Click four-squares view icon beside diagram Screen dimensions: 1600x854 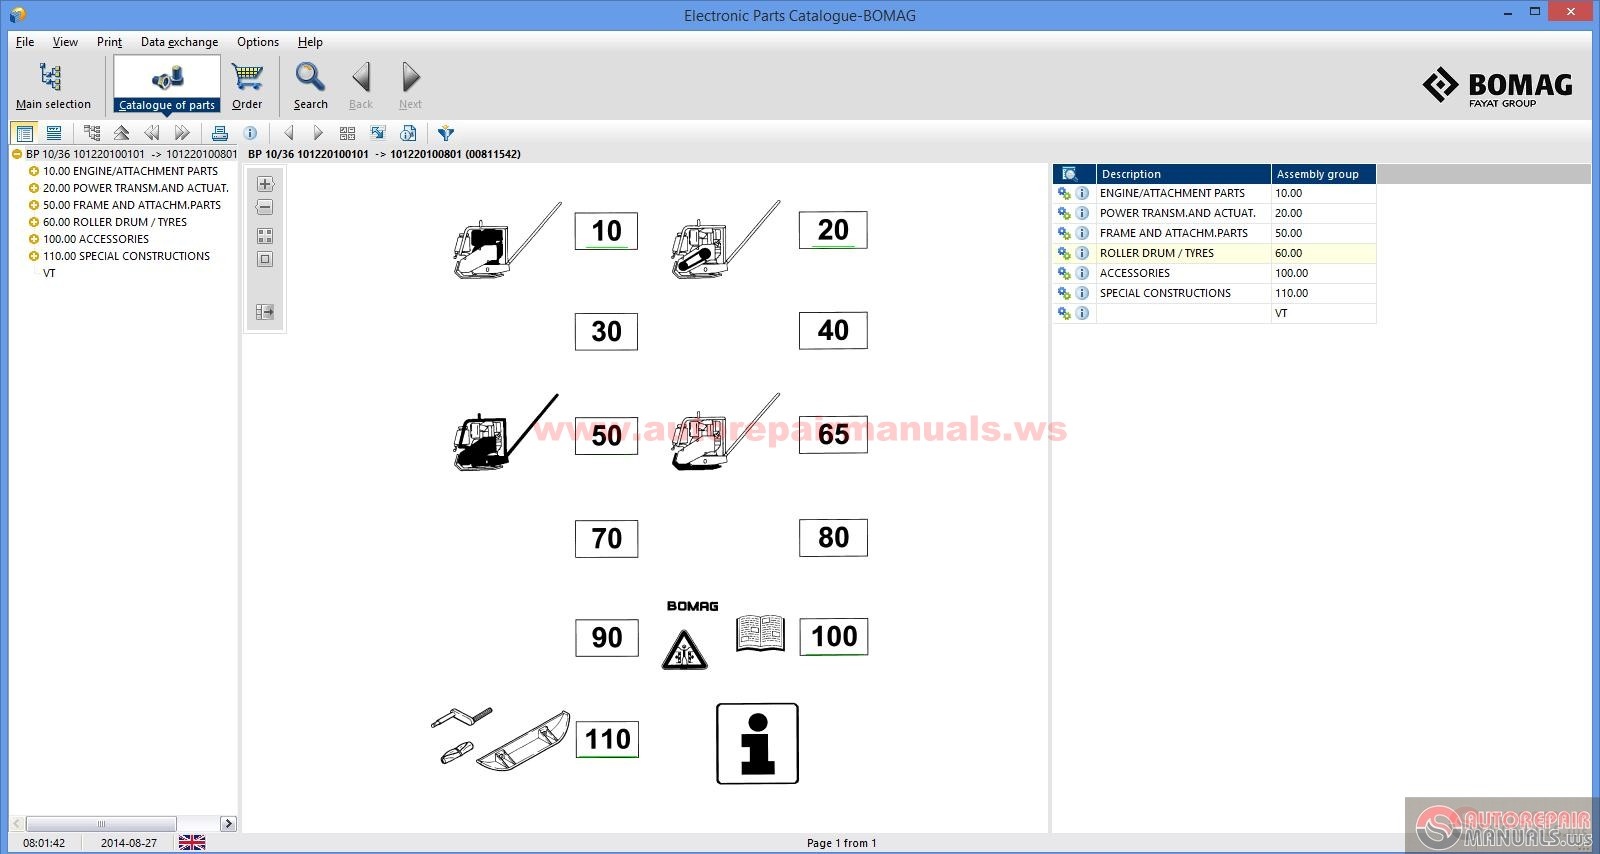tap(265, 236)
